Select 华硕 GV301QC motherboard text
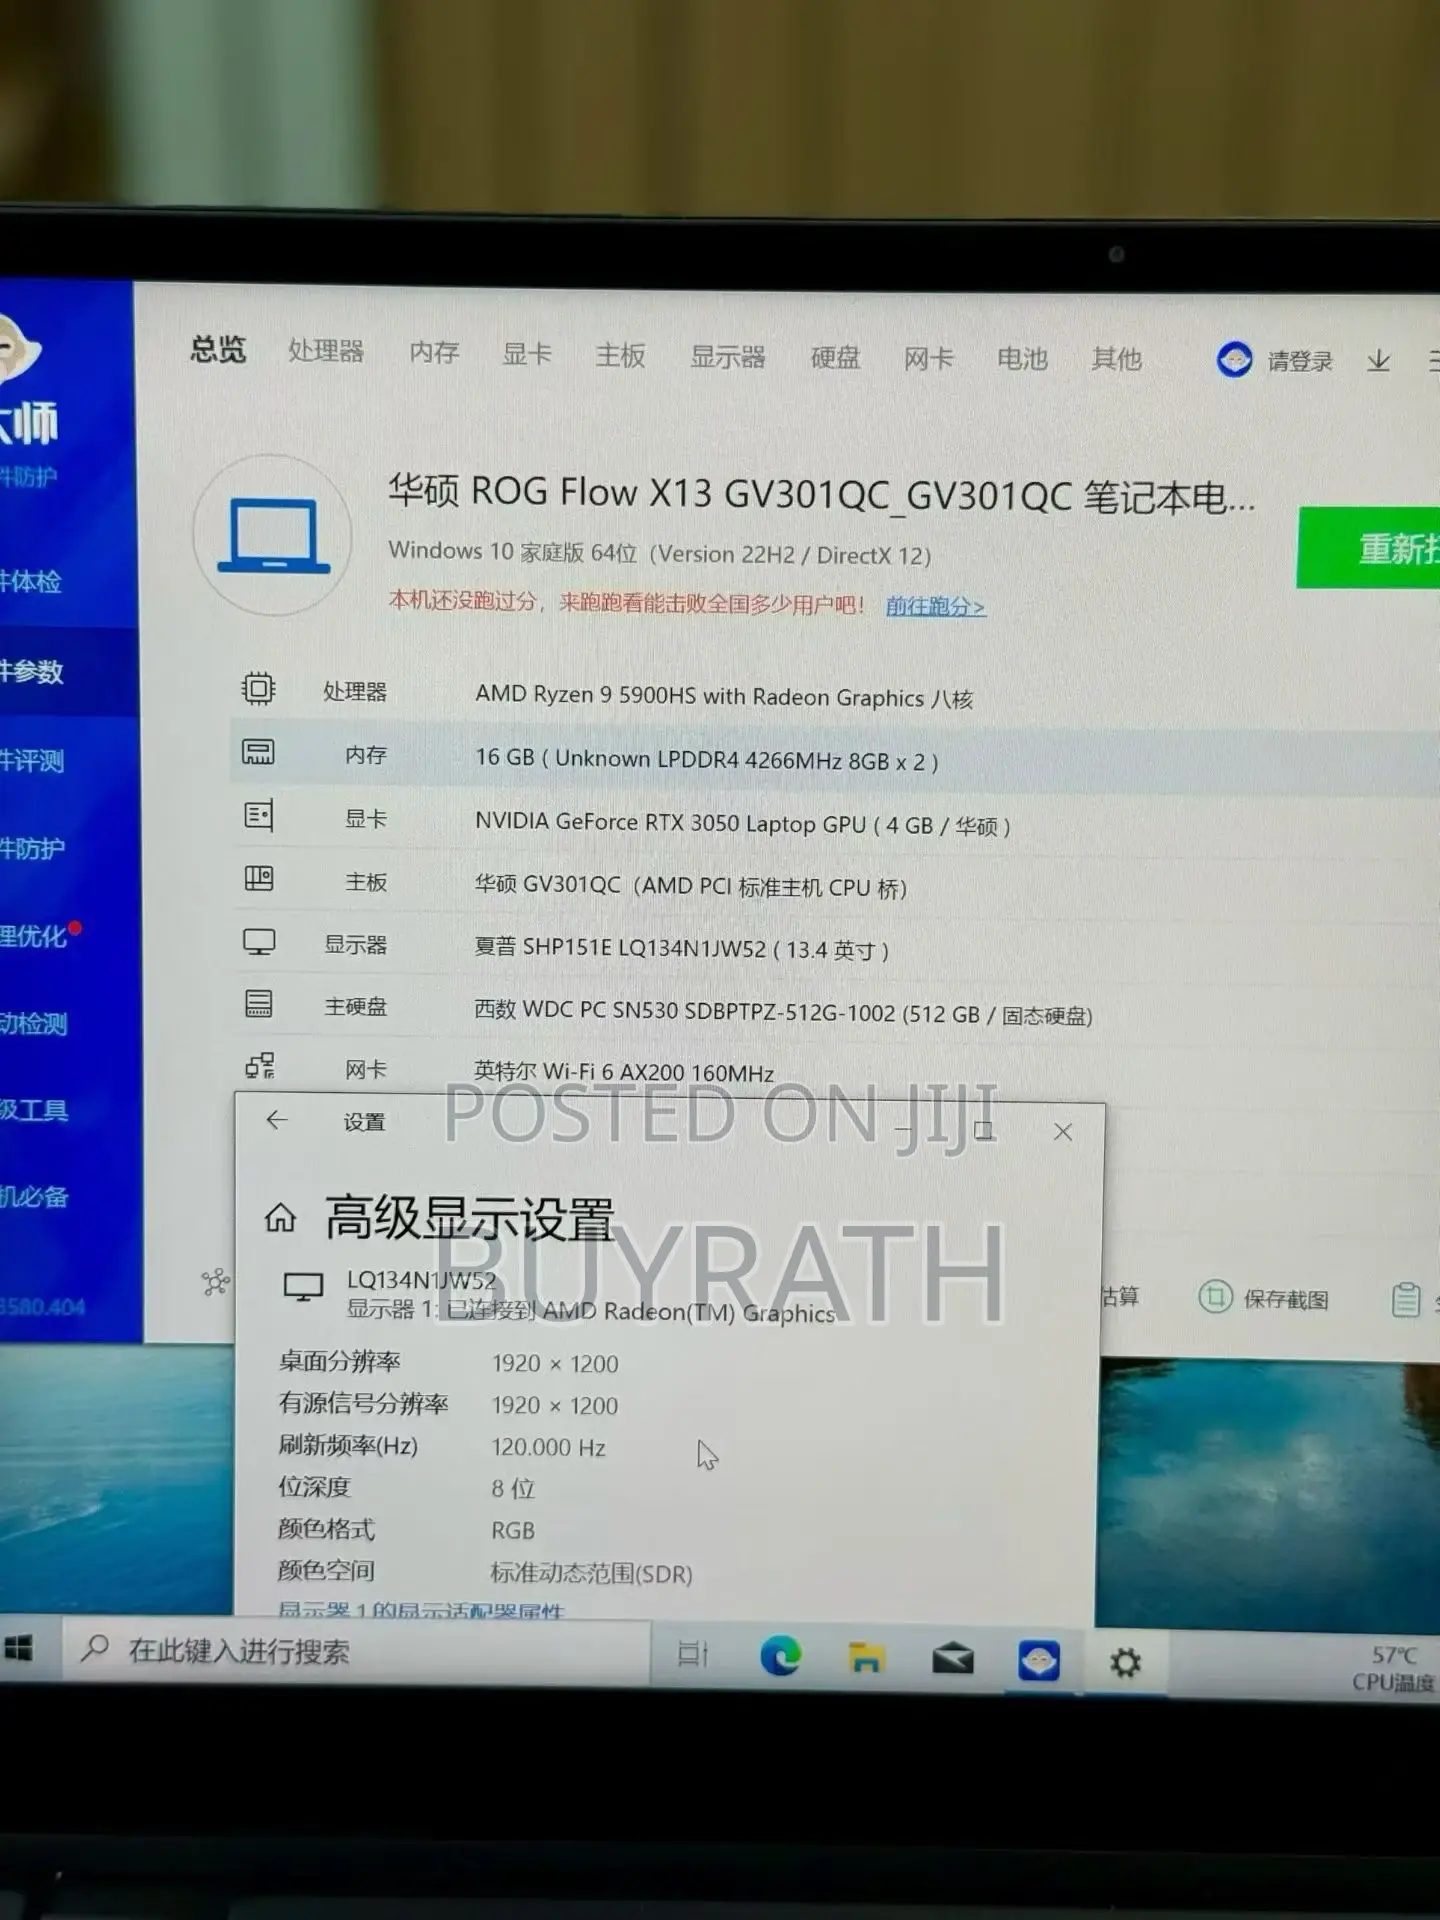 click(690, 886)
